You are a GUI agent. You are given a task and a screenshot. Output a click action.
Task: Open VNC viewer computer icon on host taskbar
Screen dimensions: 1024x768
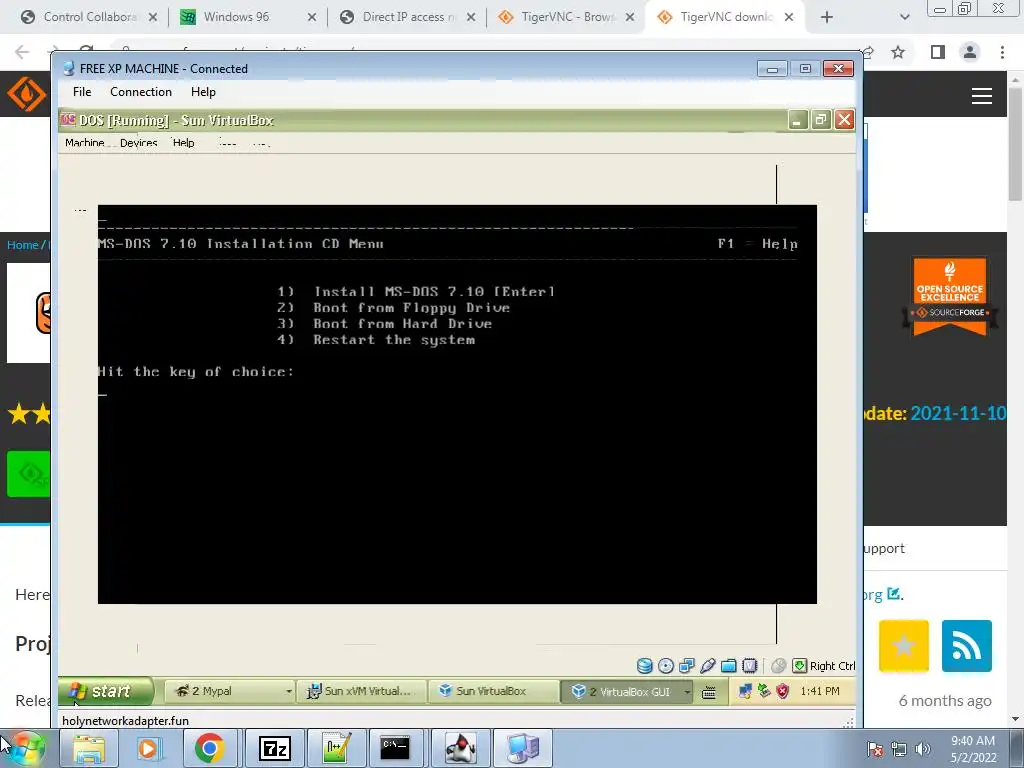click(522, 748)
